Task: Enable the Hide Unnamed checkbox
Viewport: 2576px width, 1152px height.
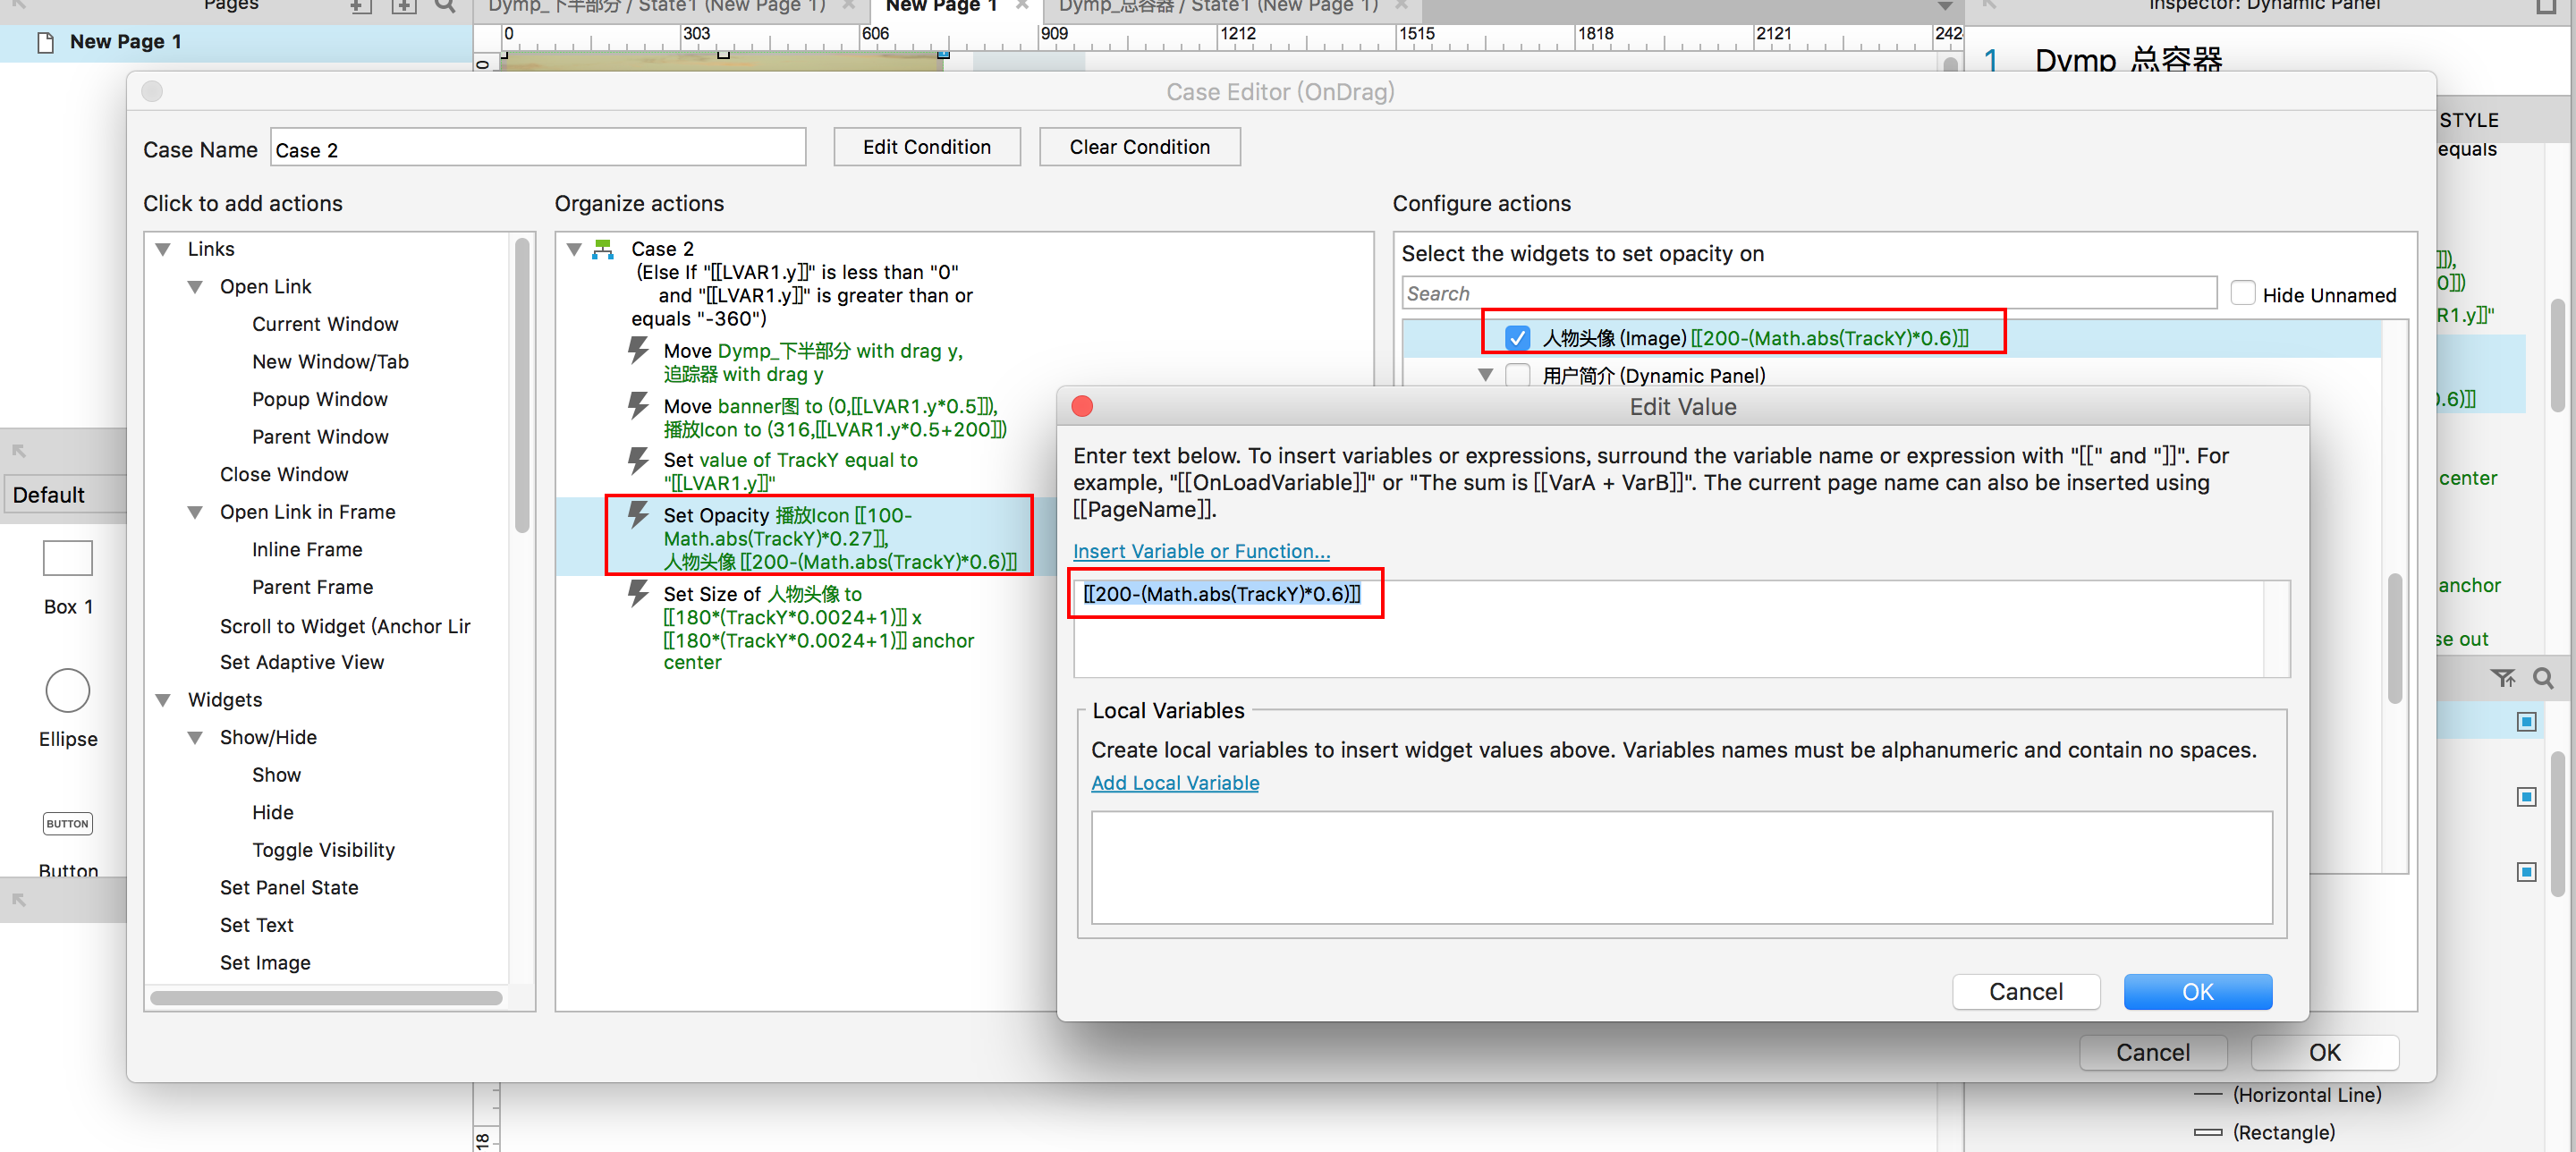Action: tap(2243, 294)
